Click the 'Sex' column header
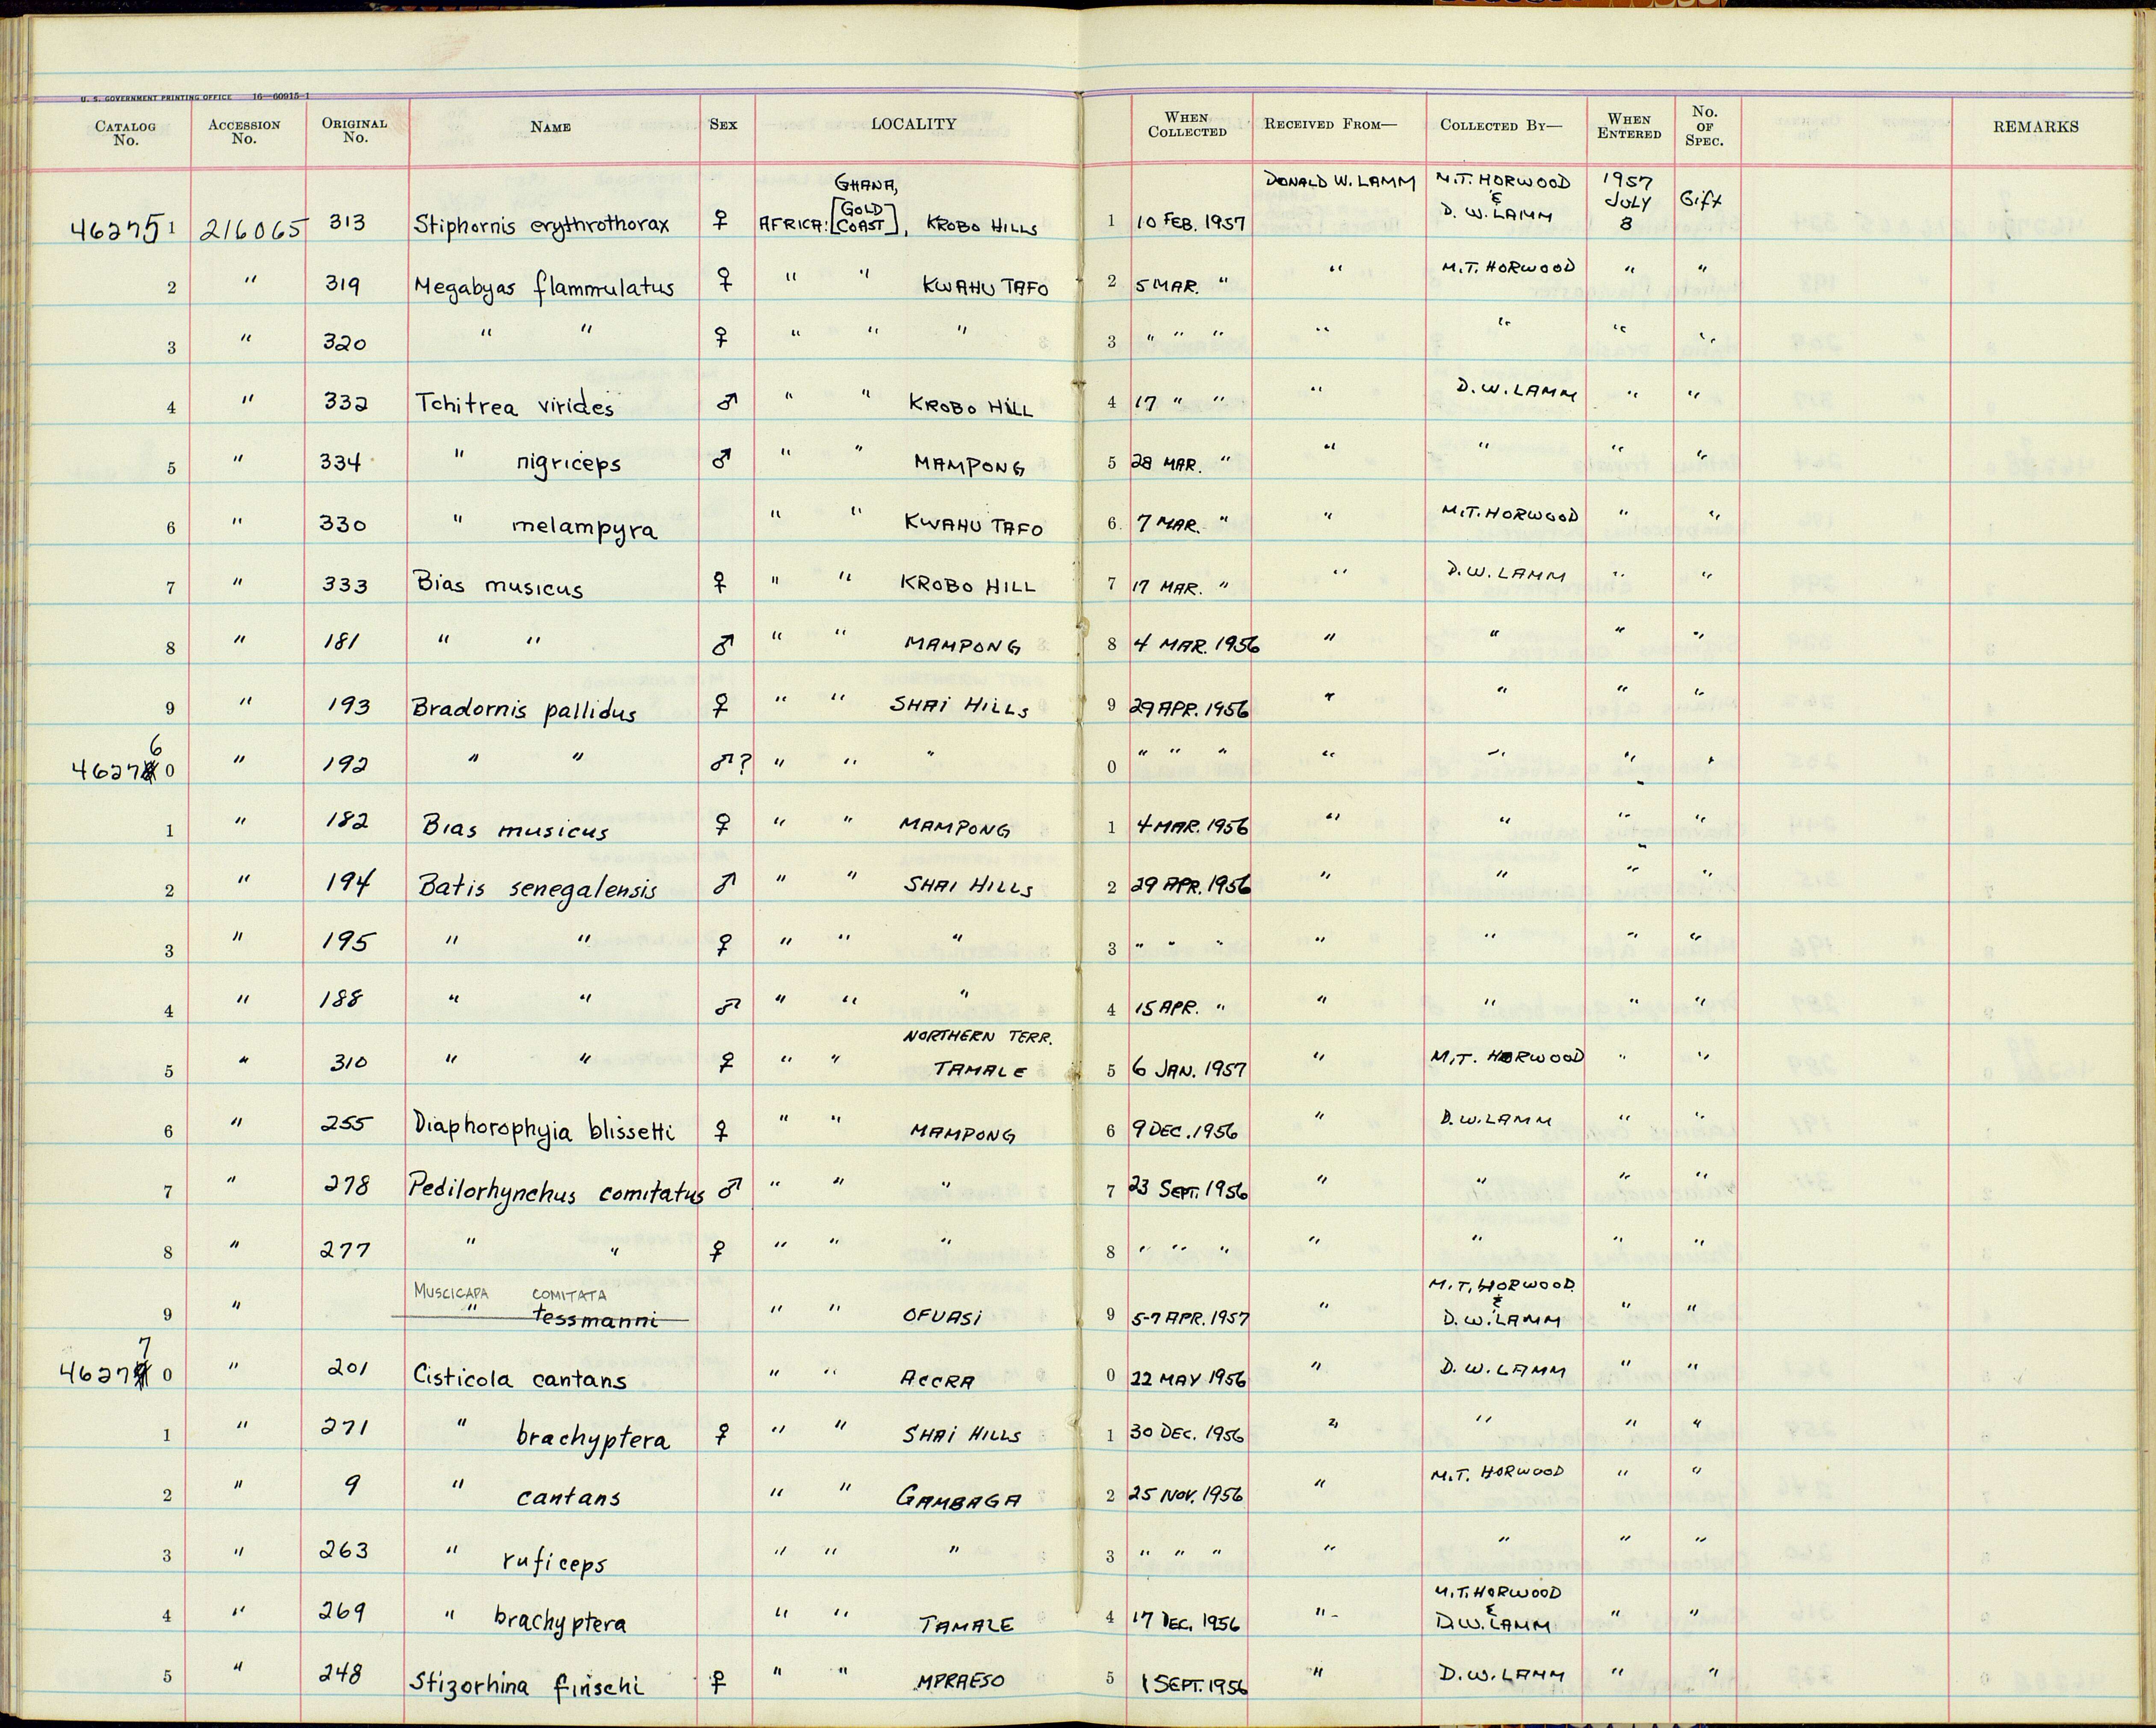 723,125
